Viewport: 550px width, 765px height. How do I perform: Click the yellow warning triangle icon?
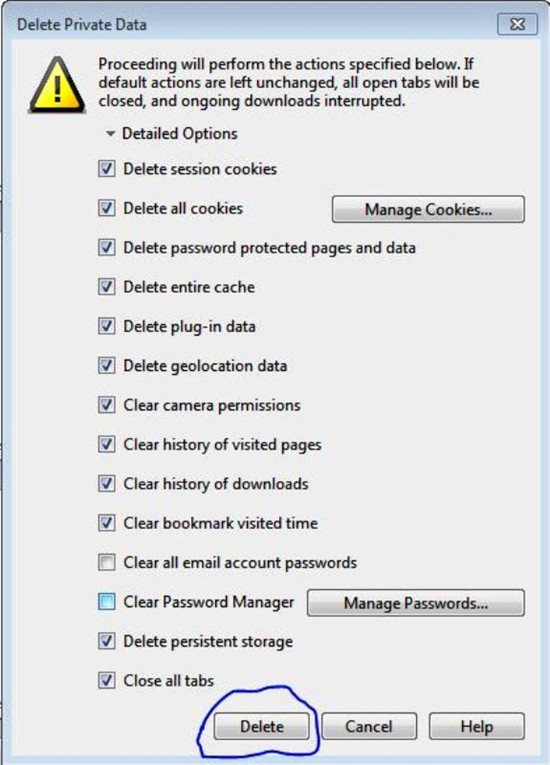(x=58, y=85)
